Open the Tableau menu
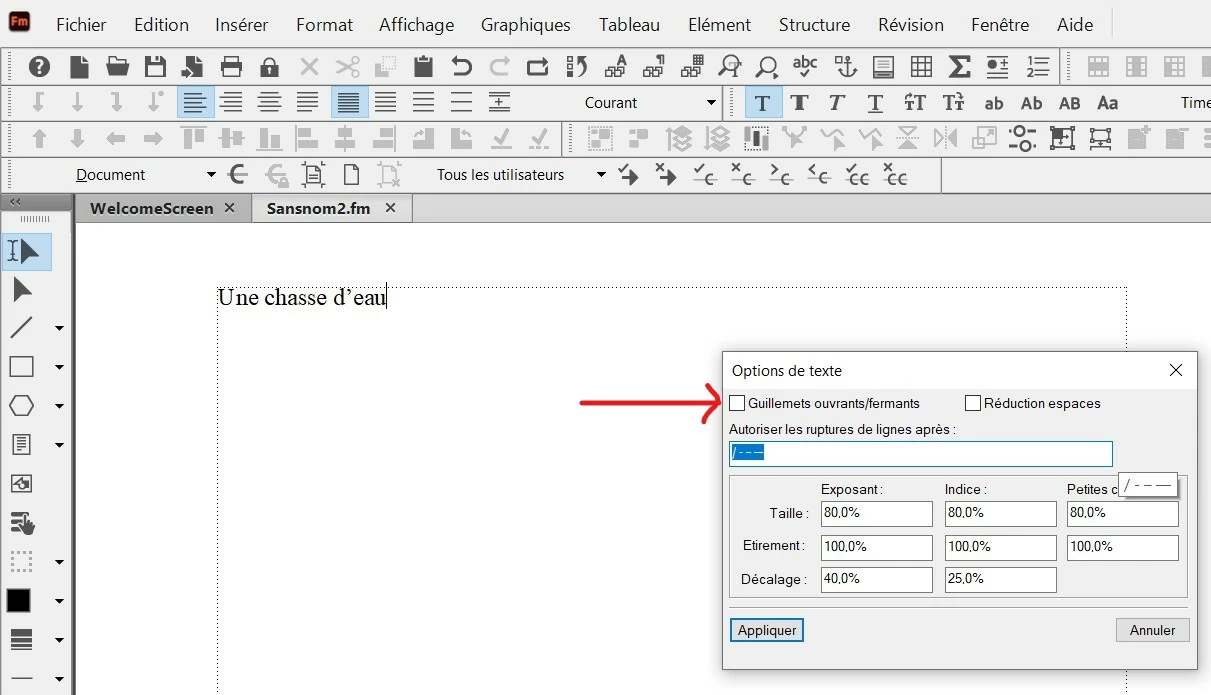The width and height of the screenshot is (1211, 695). pos(630,24)
